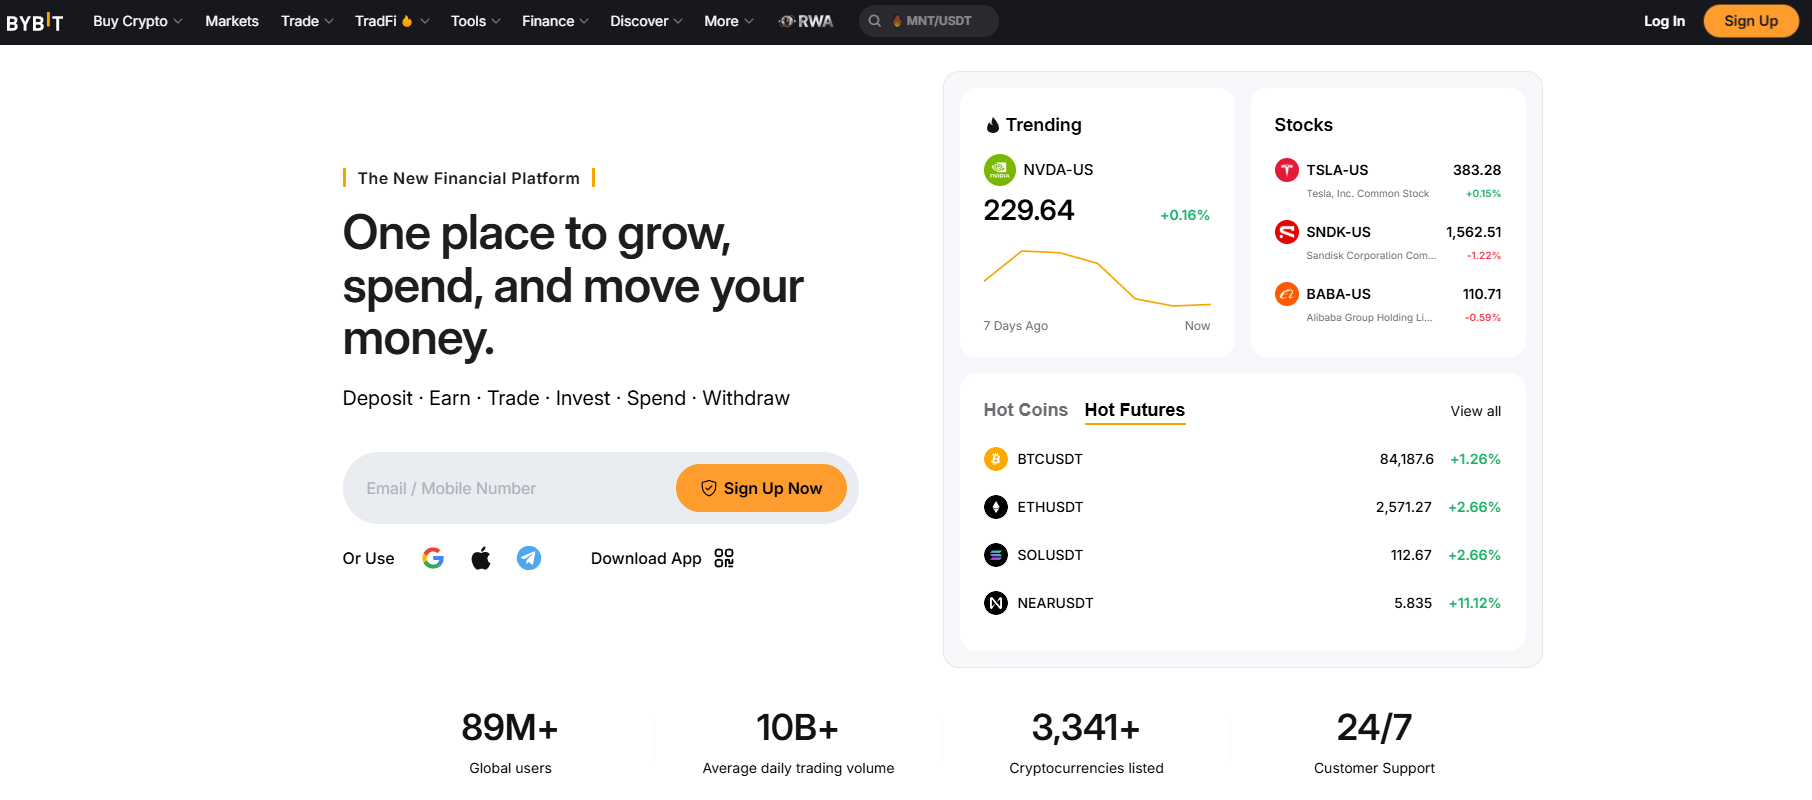Click the NVDA-US Nvidia logo
This screenshot has width=1812, height=800.
[x=1000, y=170]
